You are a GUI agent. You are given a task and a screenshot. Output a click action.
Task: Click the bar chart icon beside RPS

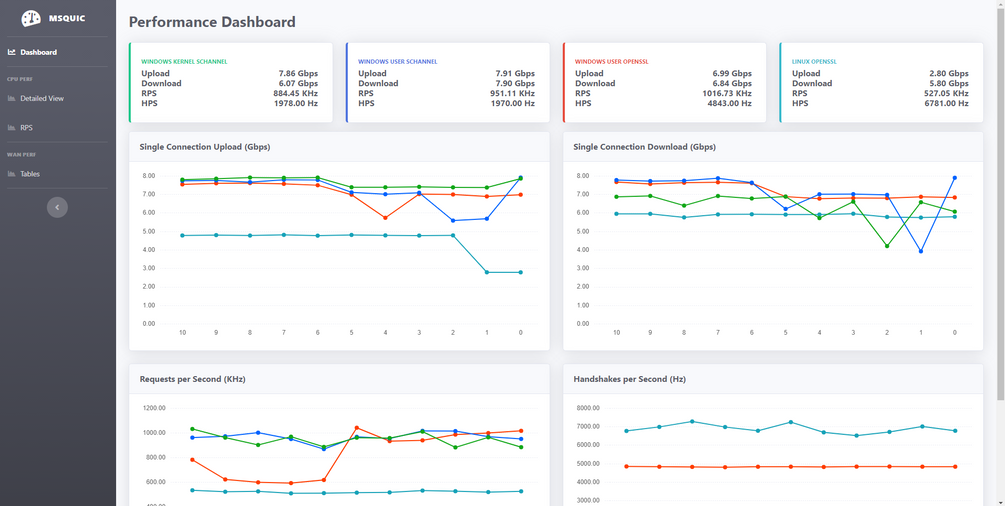[12, 128]
